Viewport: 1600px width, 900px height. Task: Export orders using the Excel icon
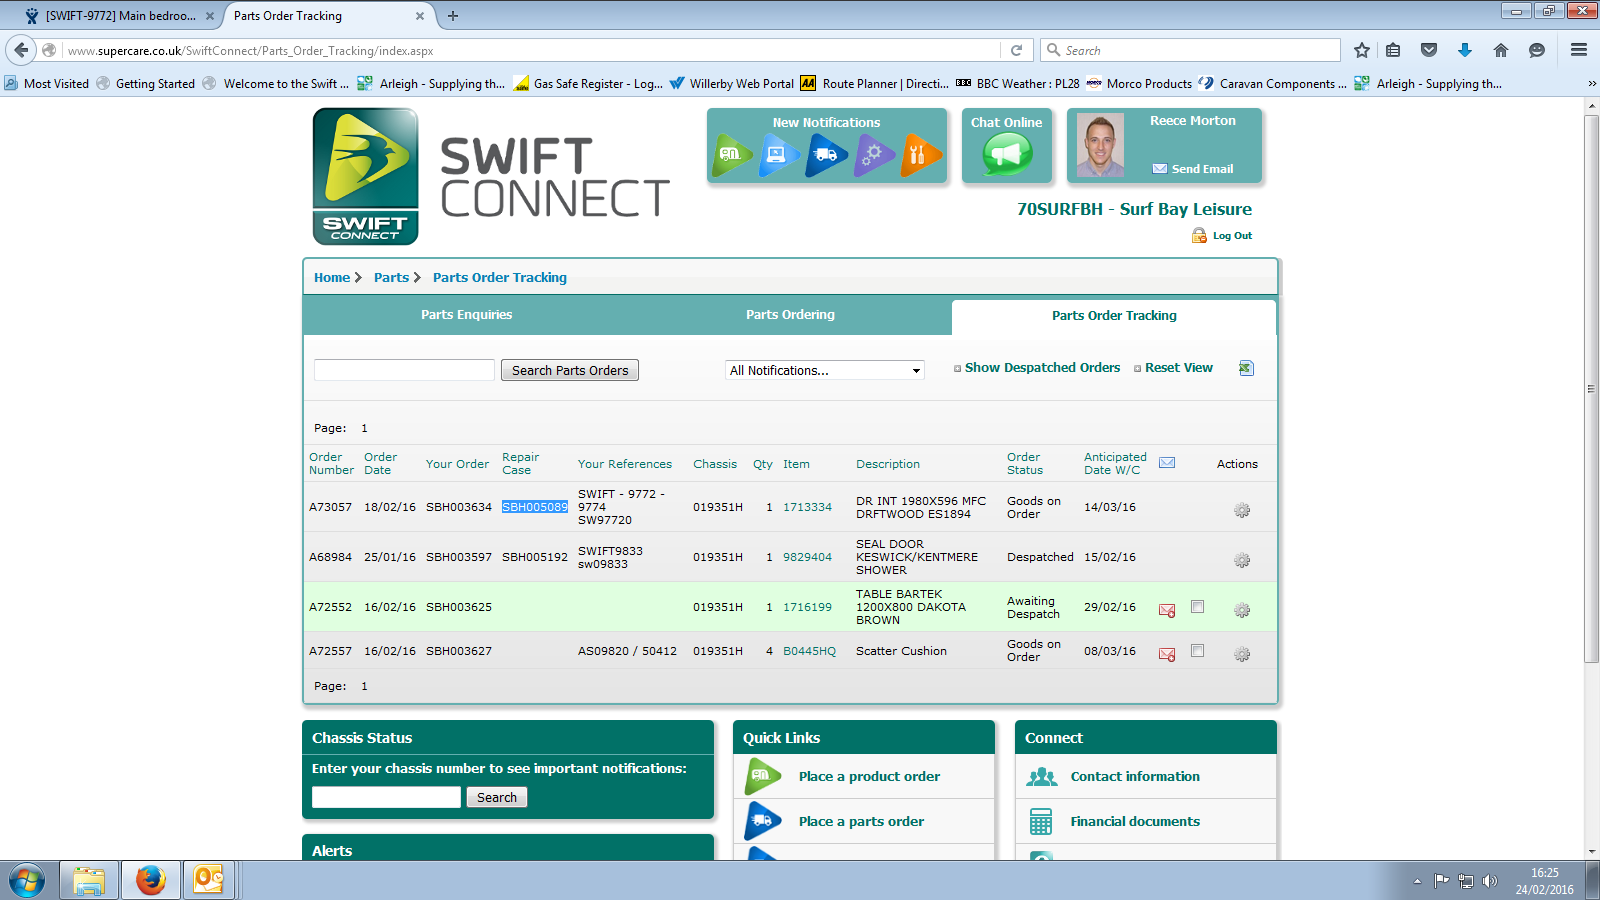(1246, 368)
